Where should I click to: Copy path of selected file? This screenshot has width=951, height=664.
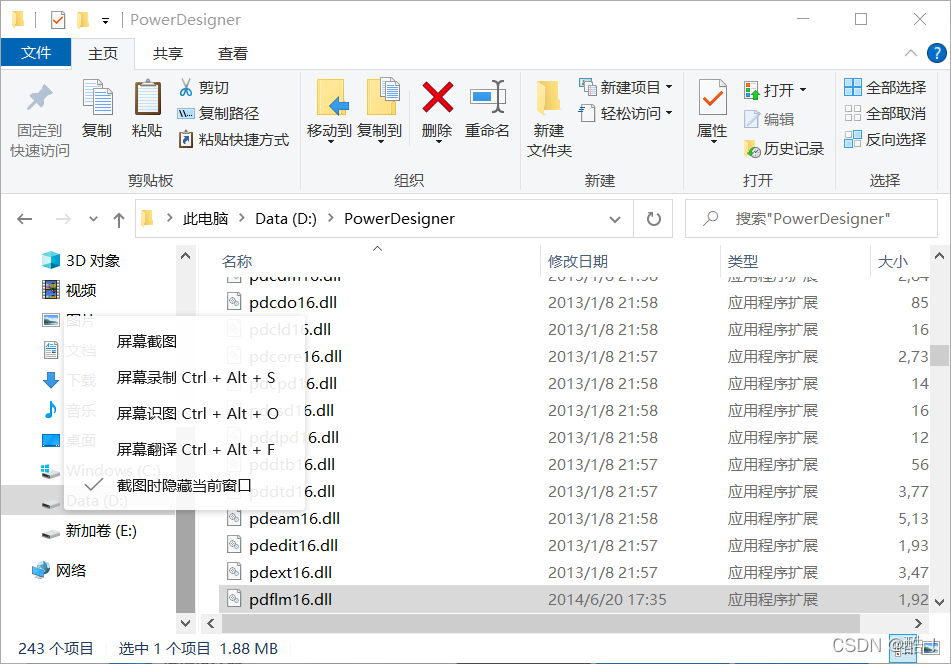218,113
